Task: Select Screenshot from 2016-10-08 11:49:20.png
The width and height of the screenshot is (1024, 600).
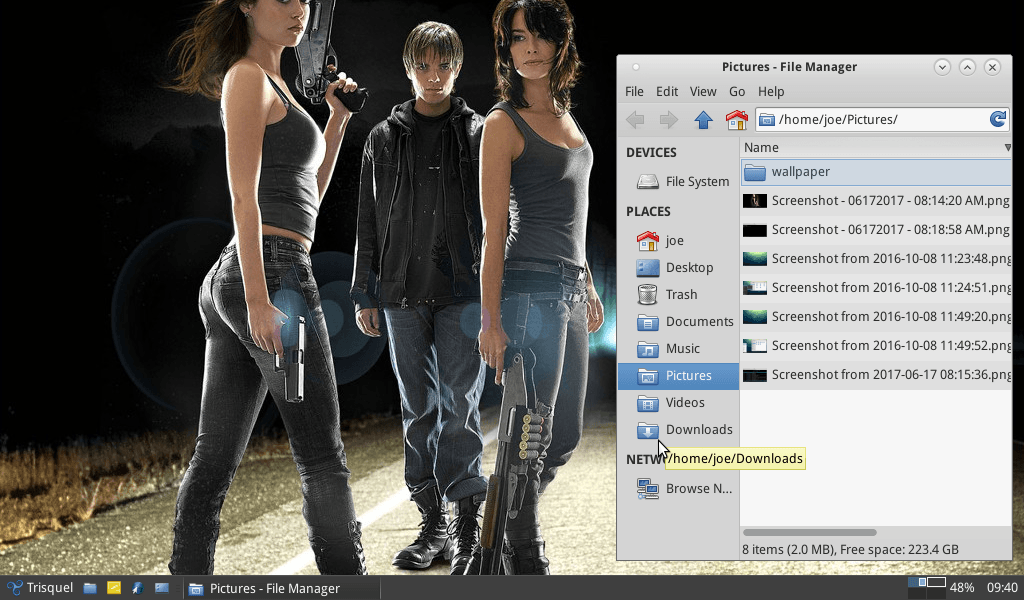Action: (x=876, y=317)
